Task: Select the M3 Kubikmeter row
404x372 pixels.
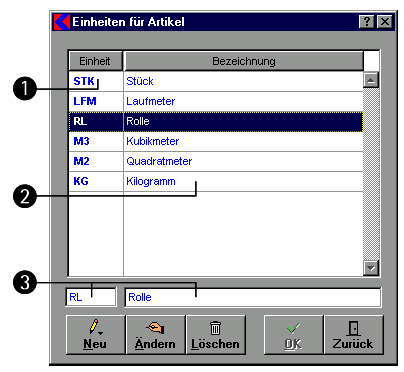Action: [x=216, y=141]
